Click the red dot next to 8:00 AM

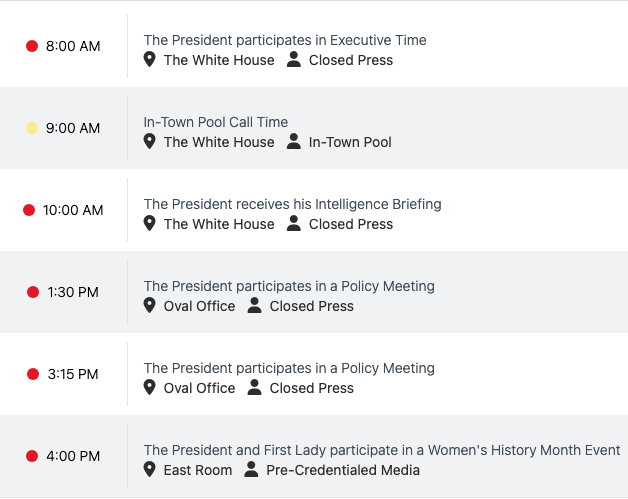coord(32,46)
